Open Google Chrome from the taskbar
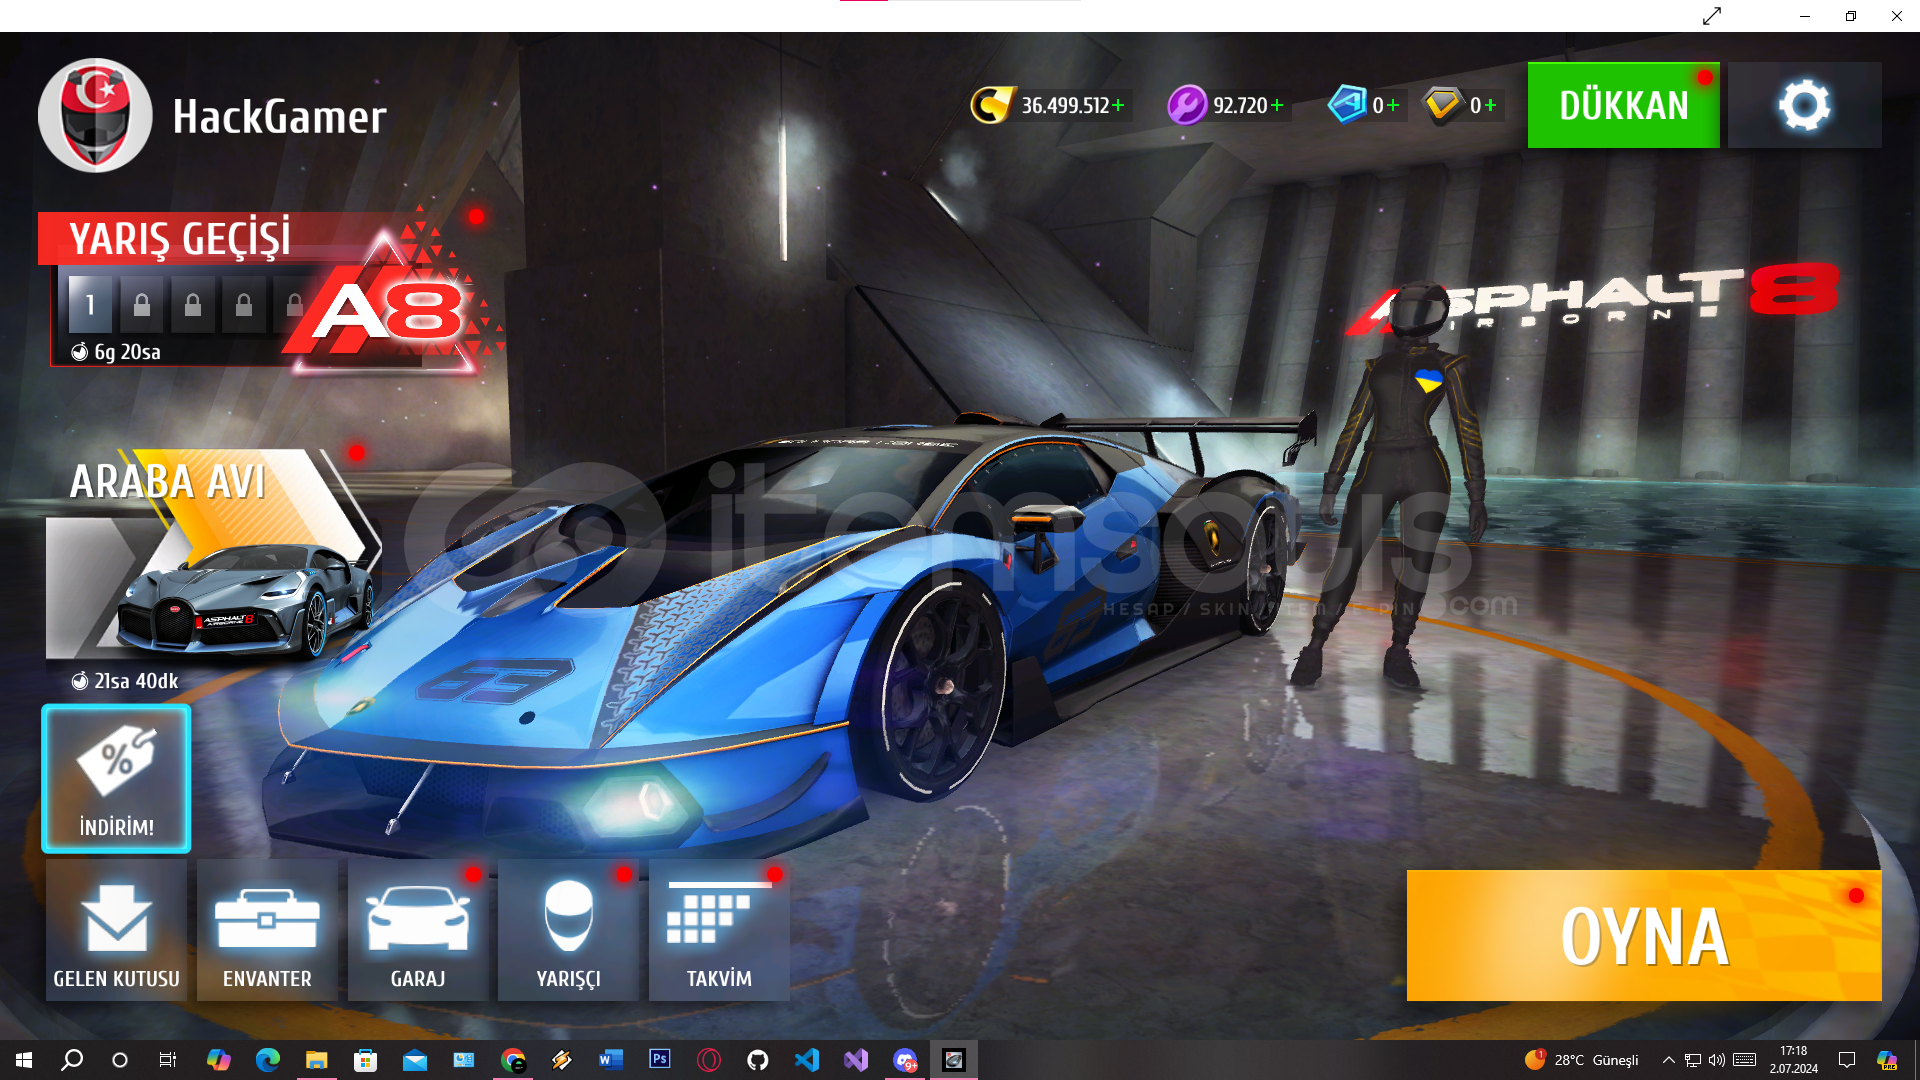This screenshot has height=1080, width=1920. 513,1060
